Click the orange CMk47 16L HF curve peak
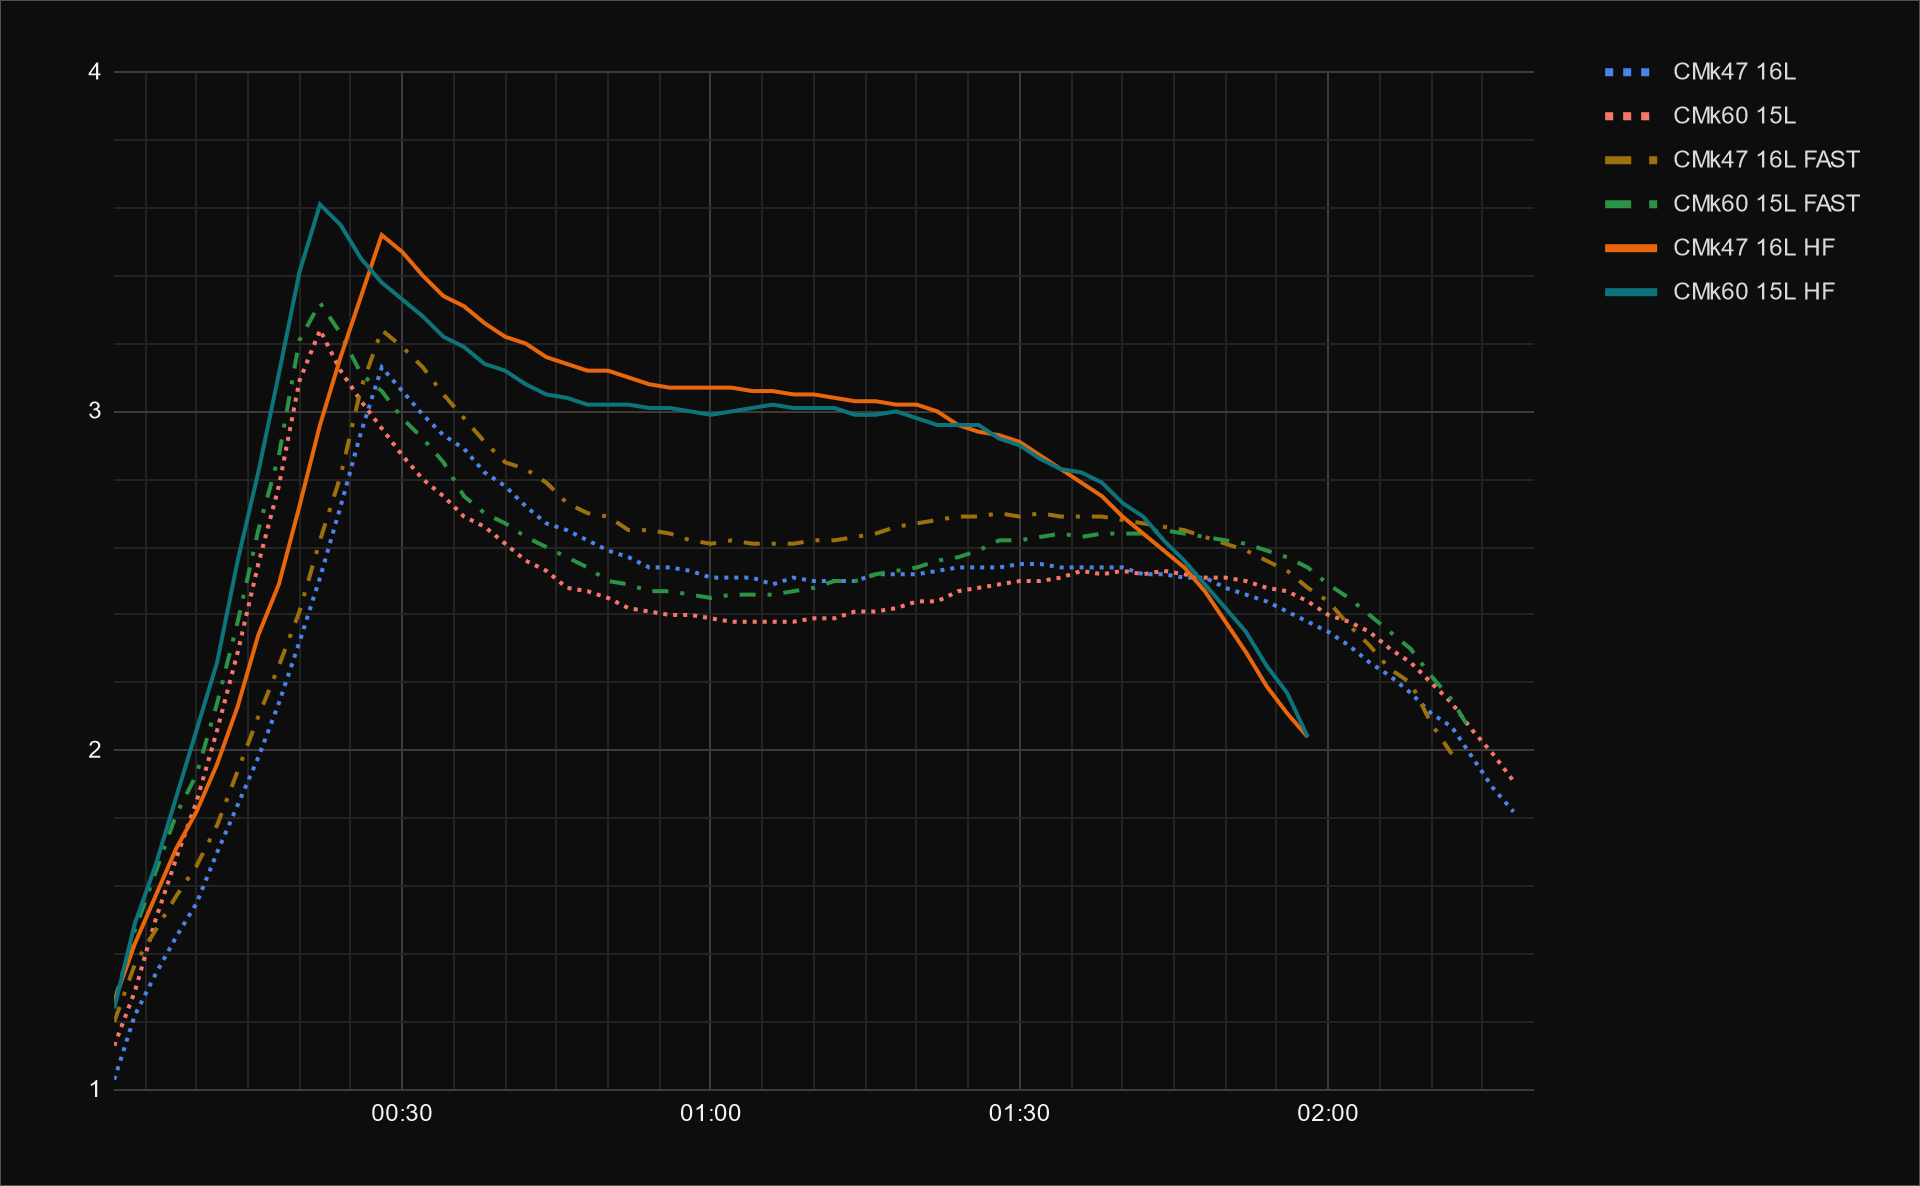The image size is (1920, 1186). tap(381, 234)
